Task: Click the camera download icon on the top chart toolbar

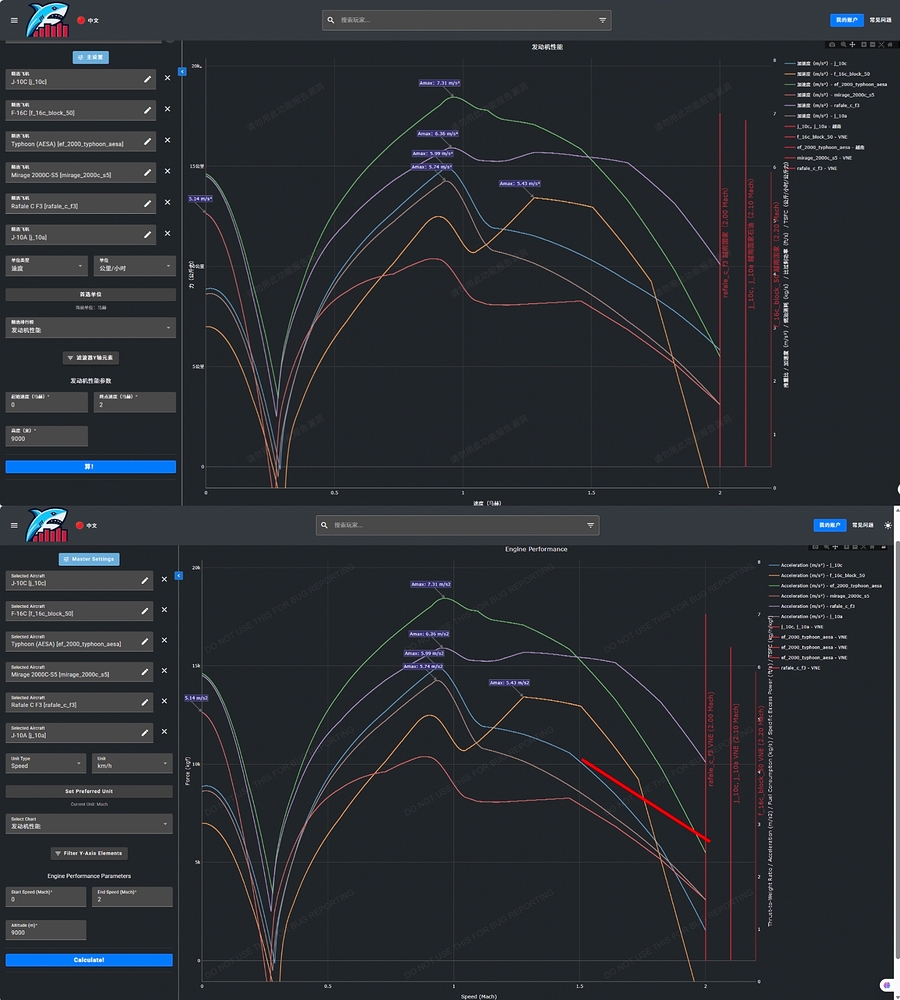Action: [x=832, y=45]
